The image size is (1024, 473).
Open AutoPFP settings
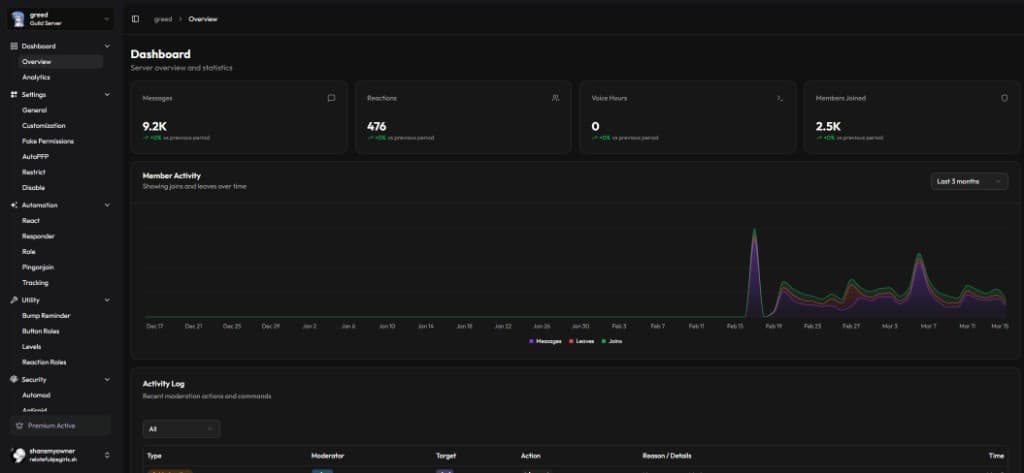tap(35, 157)
